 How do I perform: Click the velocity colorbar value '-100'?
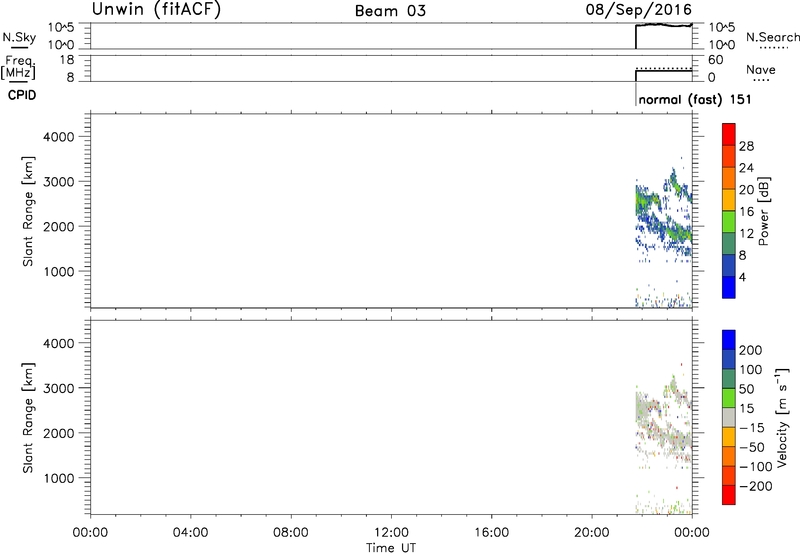755,467
